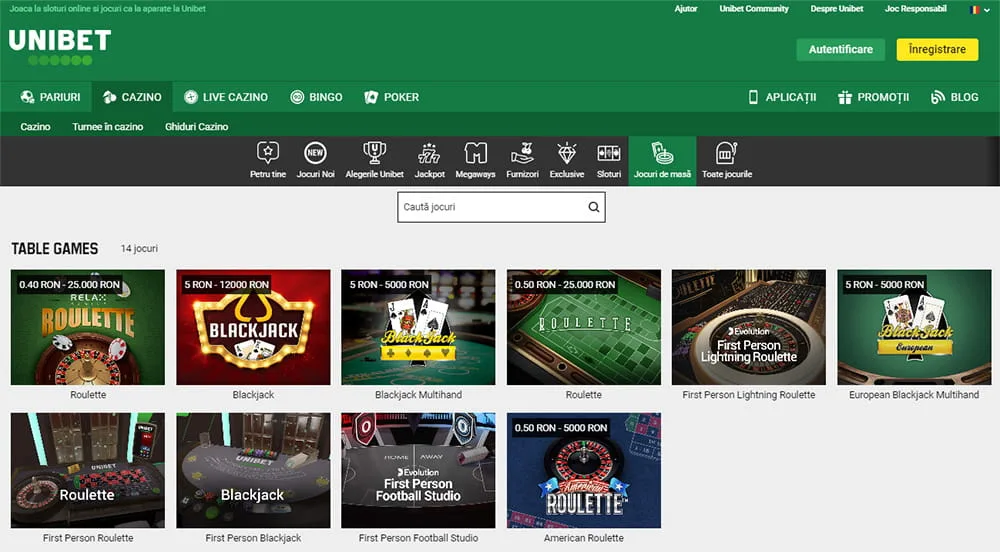Image resolution: width=1000 pixels, height=552 pixels.
Task: Open the Megaways category icon
Action: coord(476,154)
